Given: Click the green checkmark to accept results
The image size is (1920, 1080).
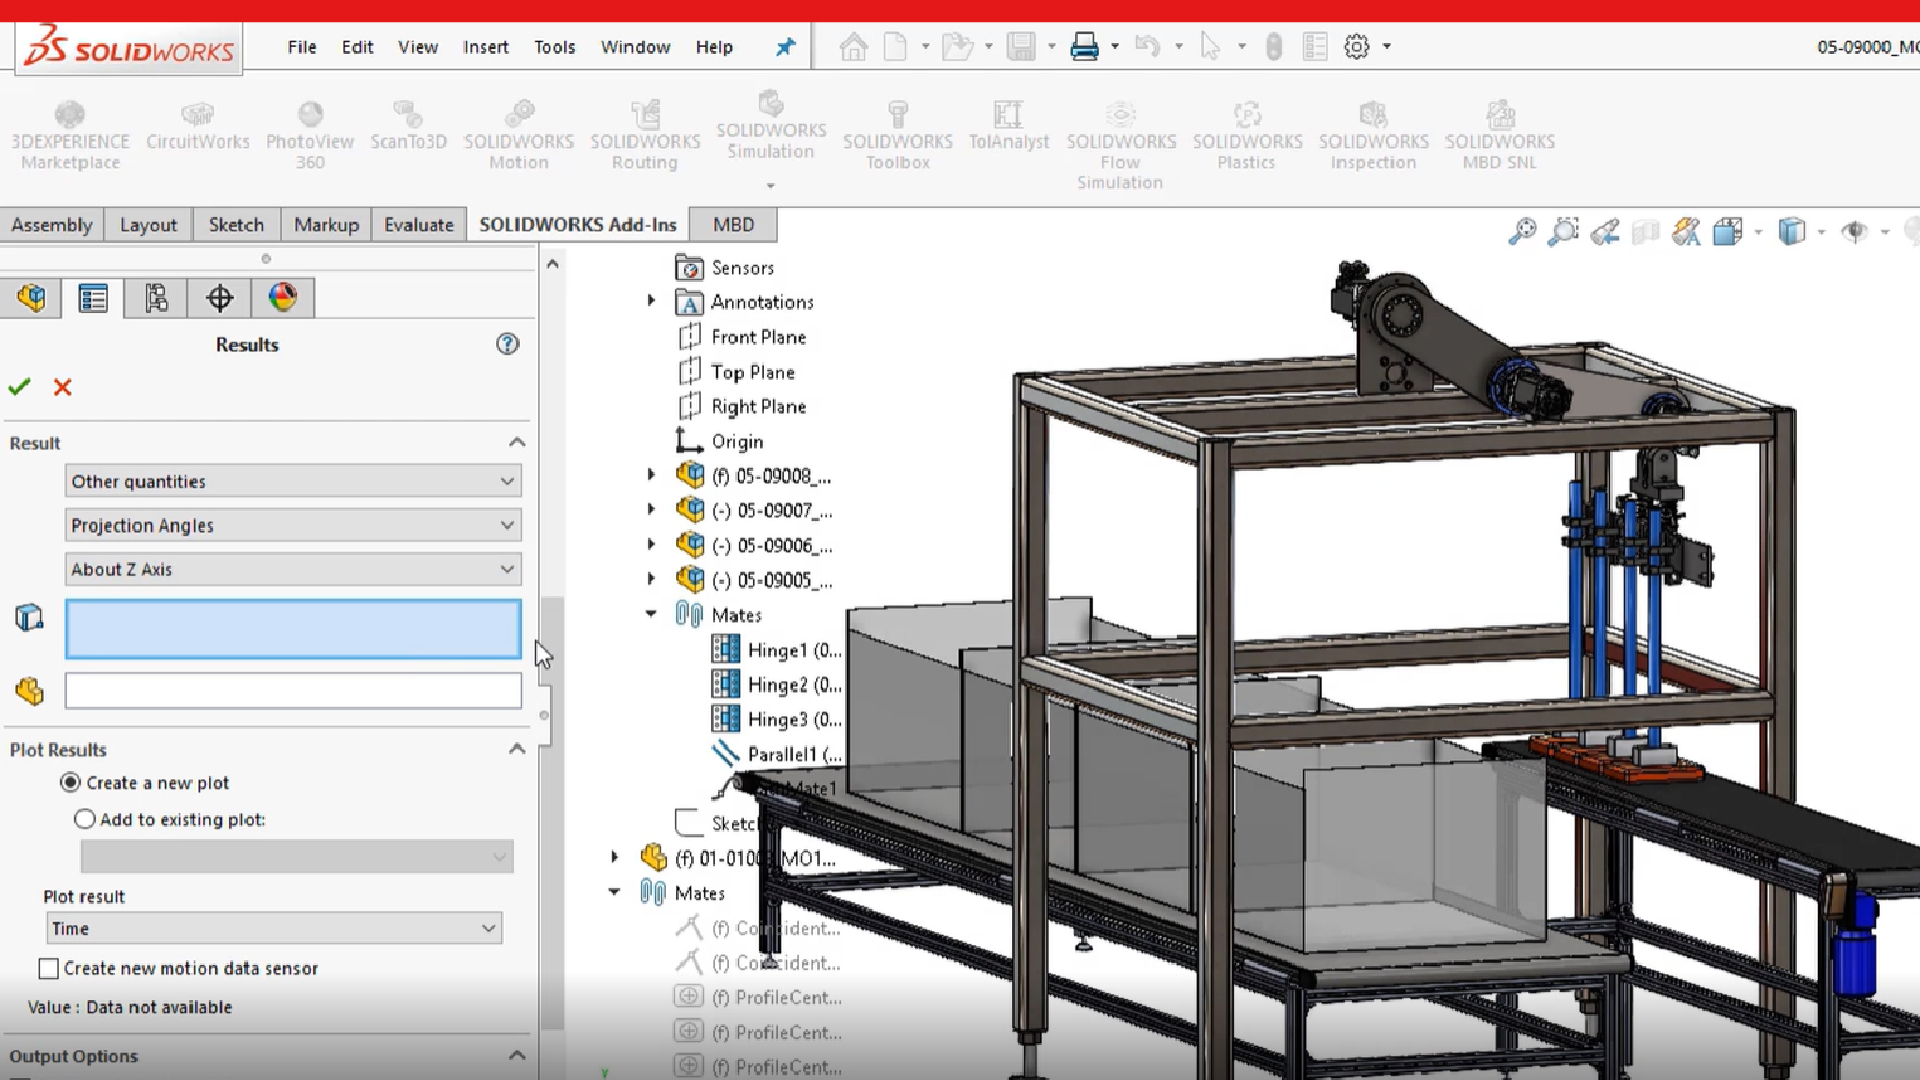Looking at the screenshot, I should (19, 387).
